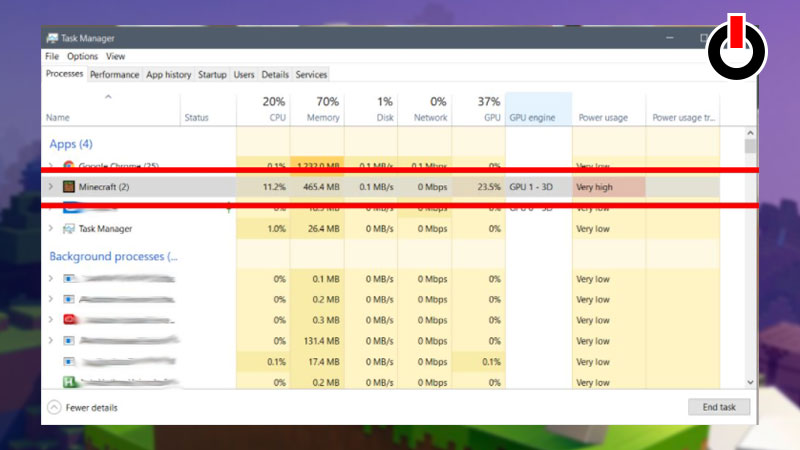
Task: Go to the Users tab
Action: pyautogui.click(x=244, y=74)
